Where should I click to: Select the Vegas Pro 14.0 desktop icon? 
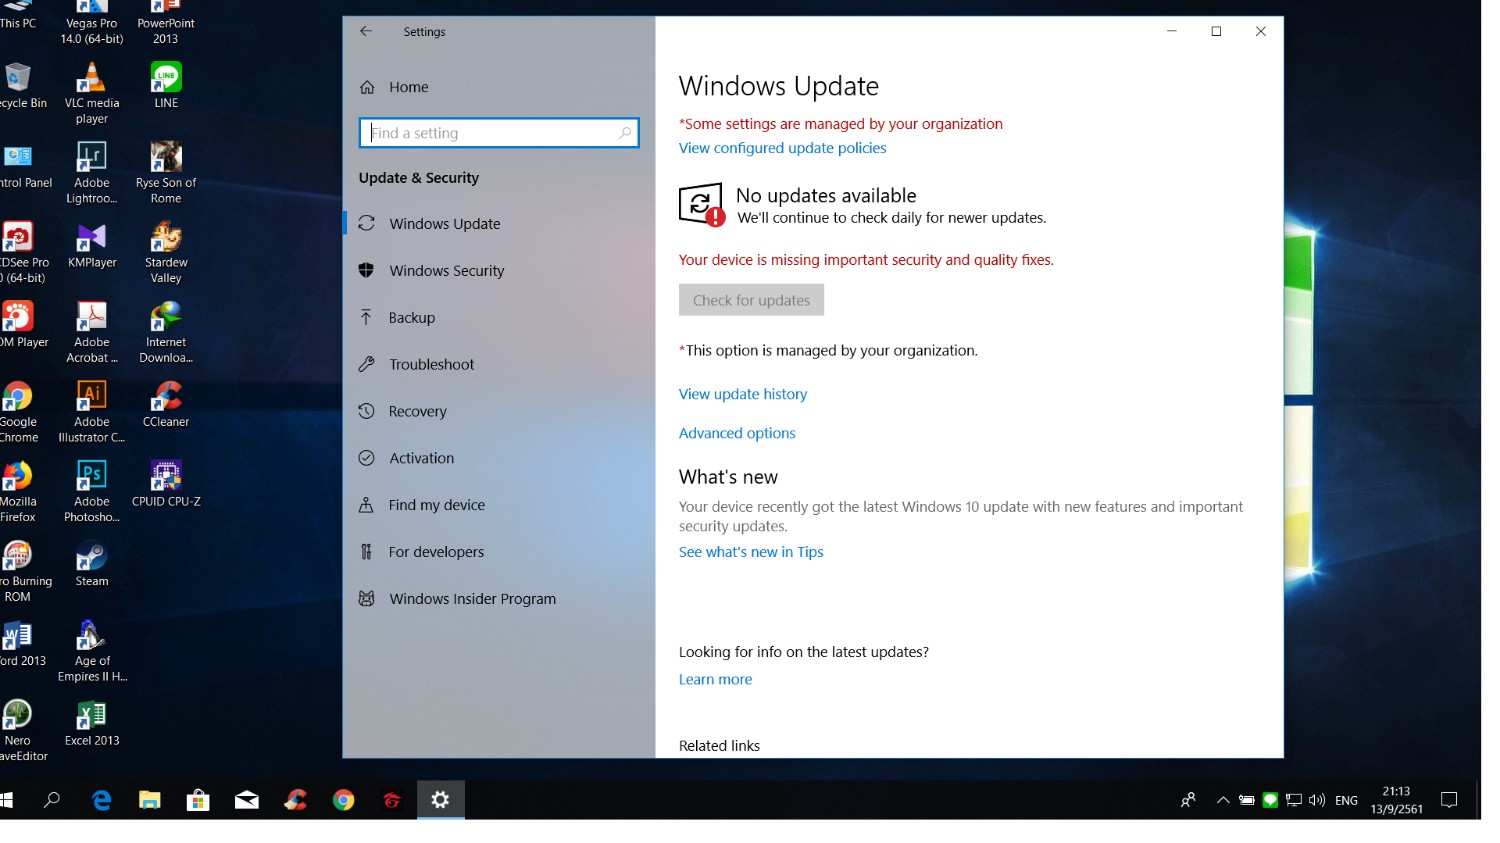[92, 22]
